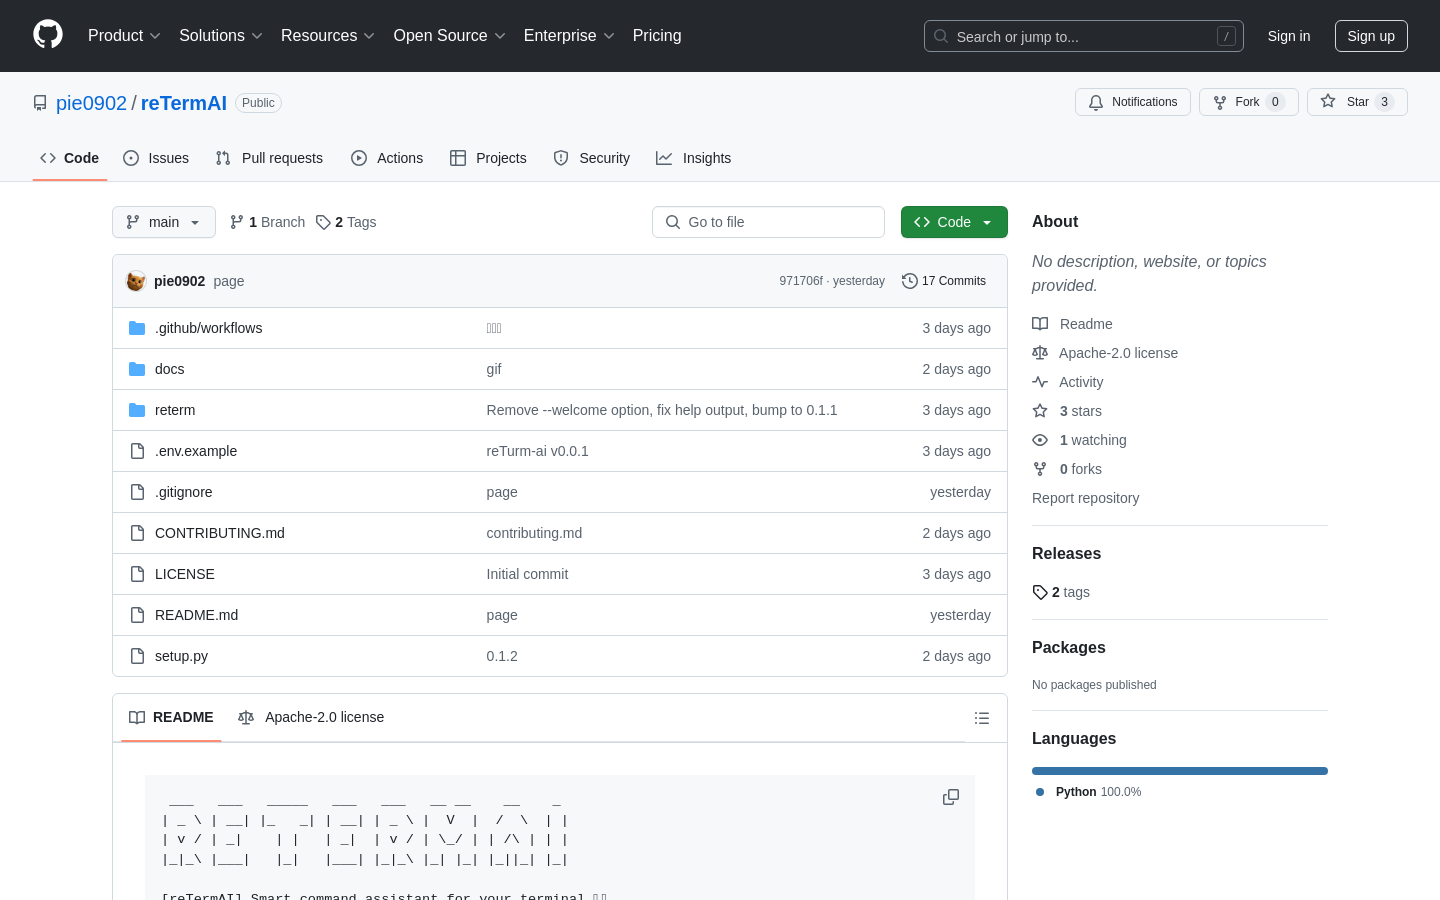Click the pie0902 avatar image
The width and height of the screenshot is (1440, 900).
pos(136,281)
